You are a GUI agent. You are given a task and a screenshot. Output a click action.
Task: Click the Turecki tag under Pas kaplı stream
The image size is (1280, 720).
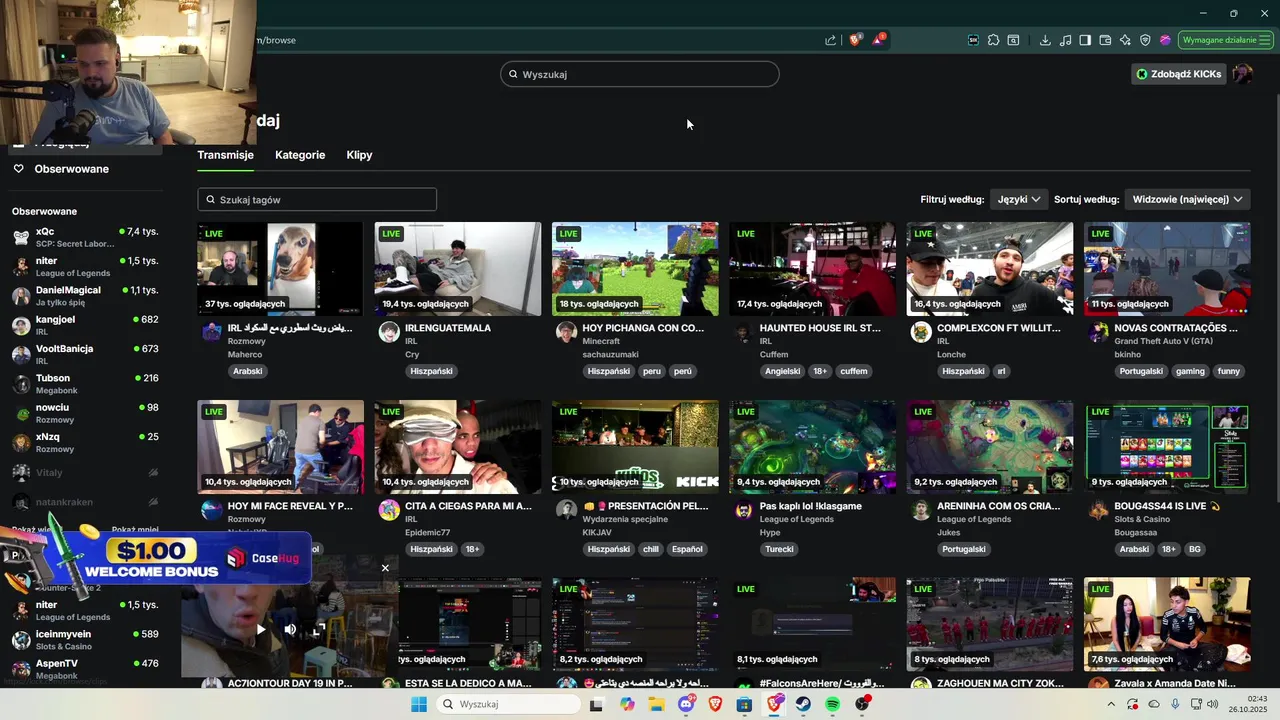click(x=779, y=549)
